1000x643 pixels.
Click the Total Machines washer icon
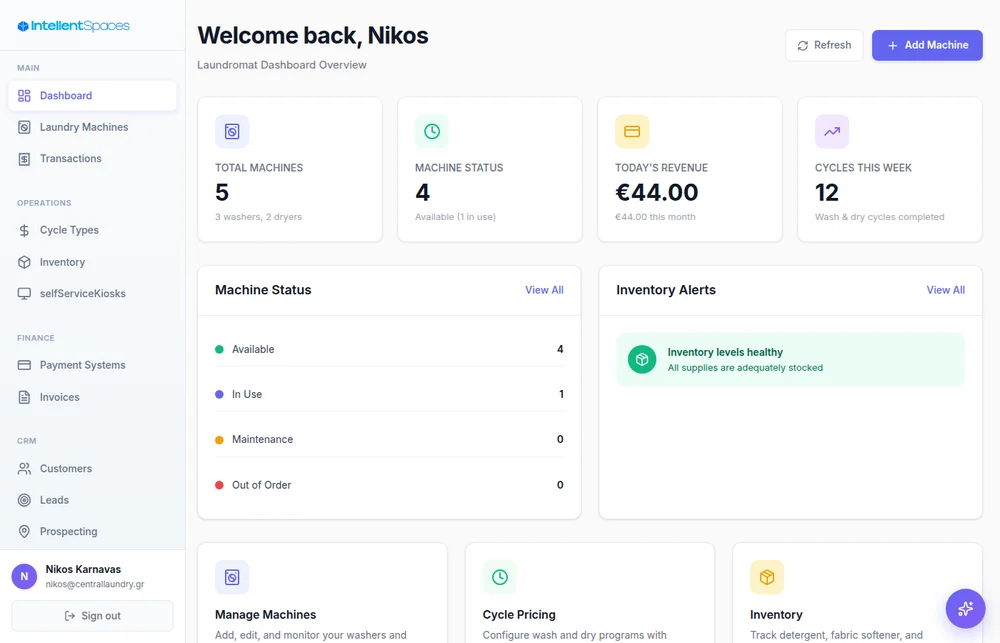232,131
